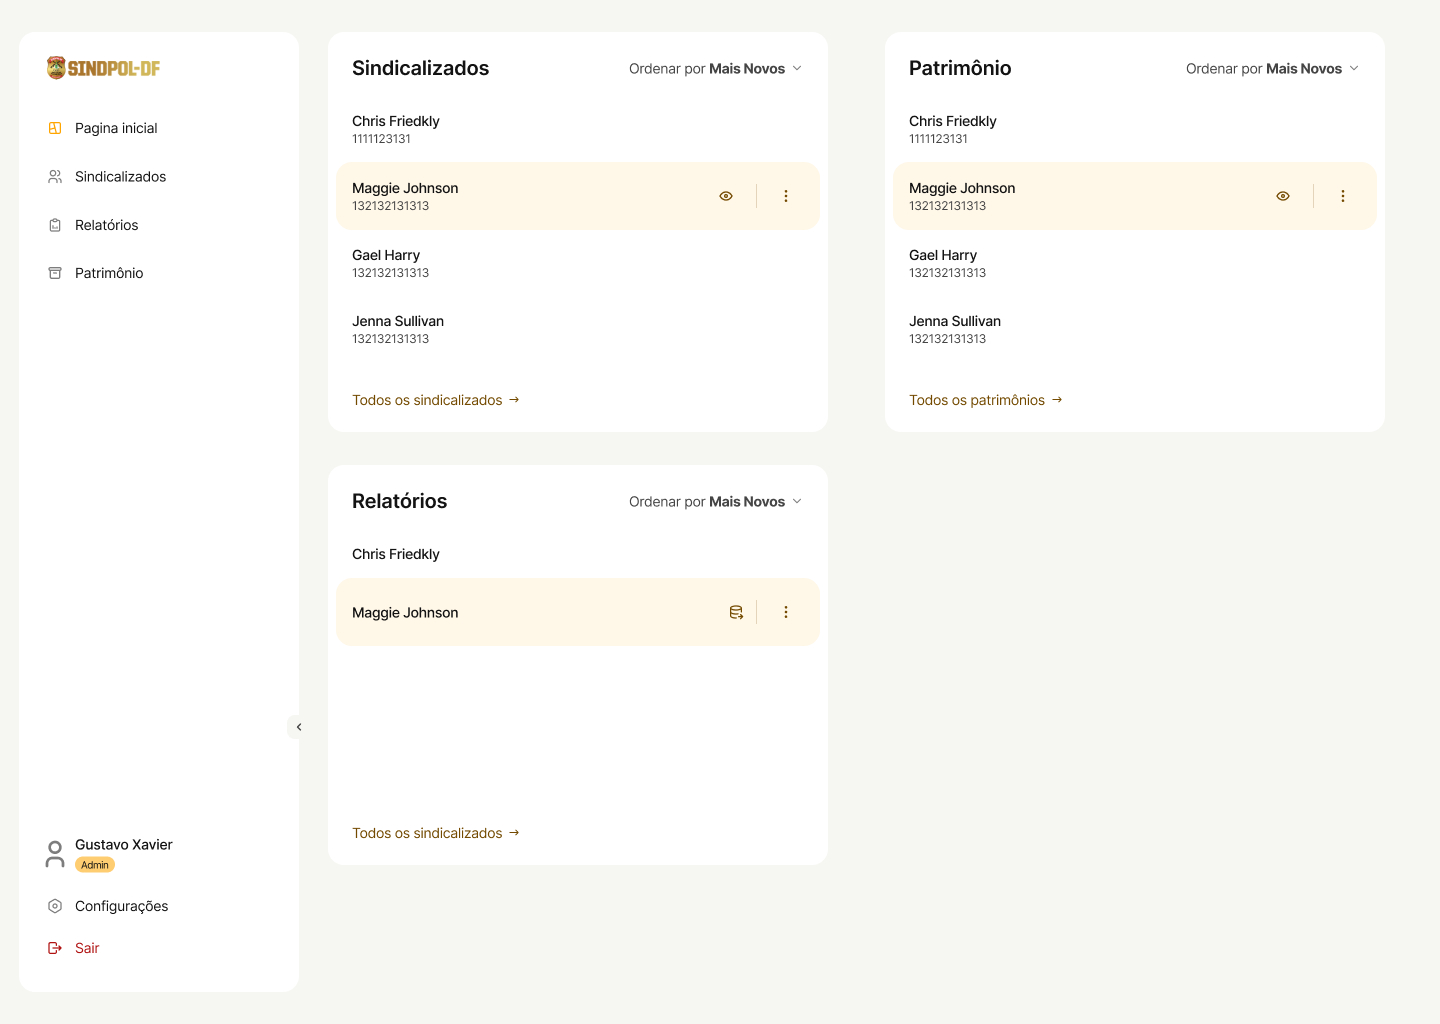View Maggie Johnson via eye icon in Patrimônio
Viewport: 1440px width, 1024px height.
(1283, 196)
